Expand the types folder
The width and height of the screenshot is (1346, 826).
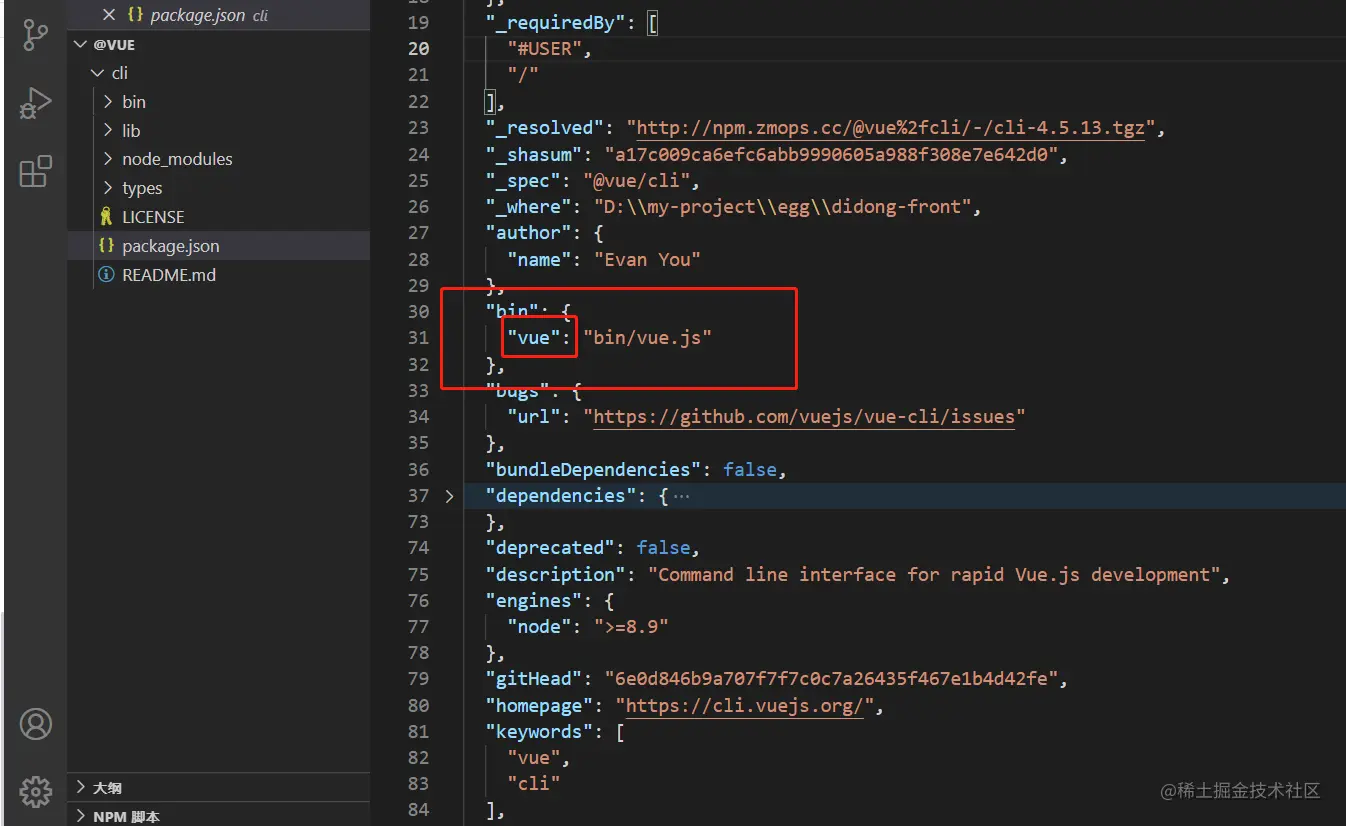(108, 188)
